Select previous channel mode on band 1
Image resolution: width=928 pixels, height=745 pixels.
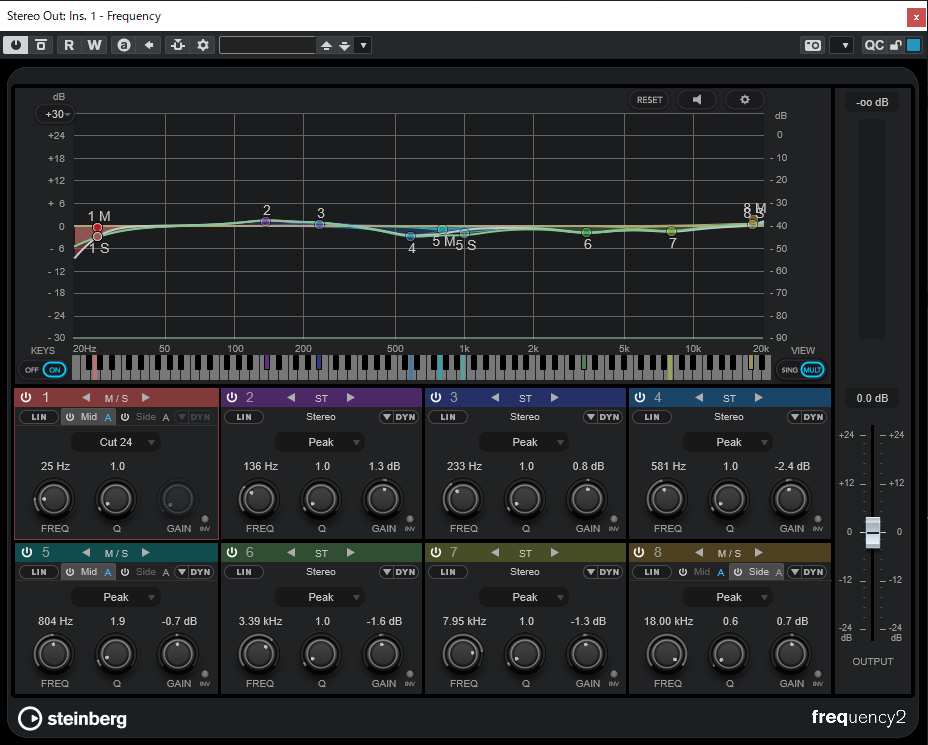pos(86,398)
